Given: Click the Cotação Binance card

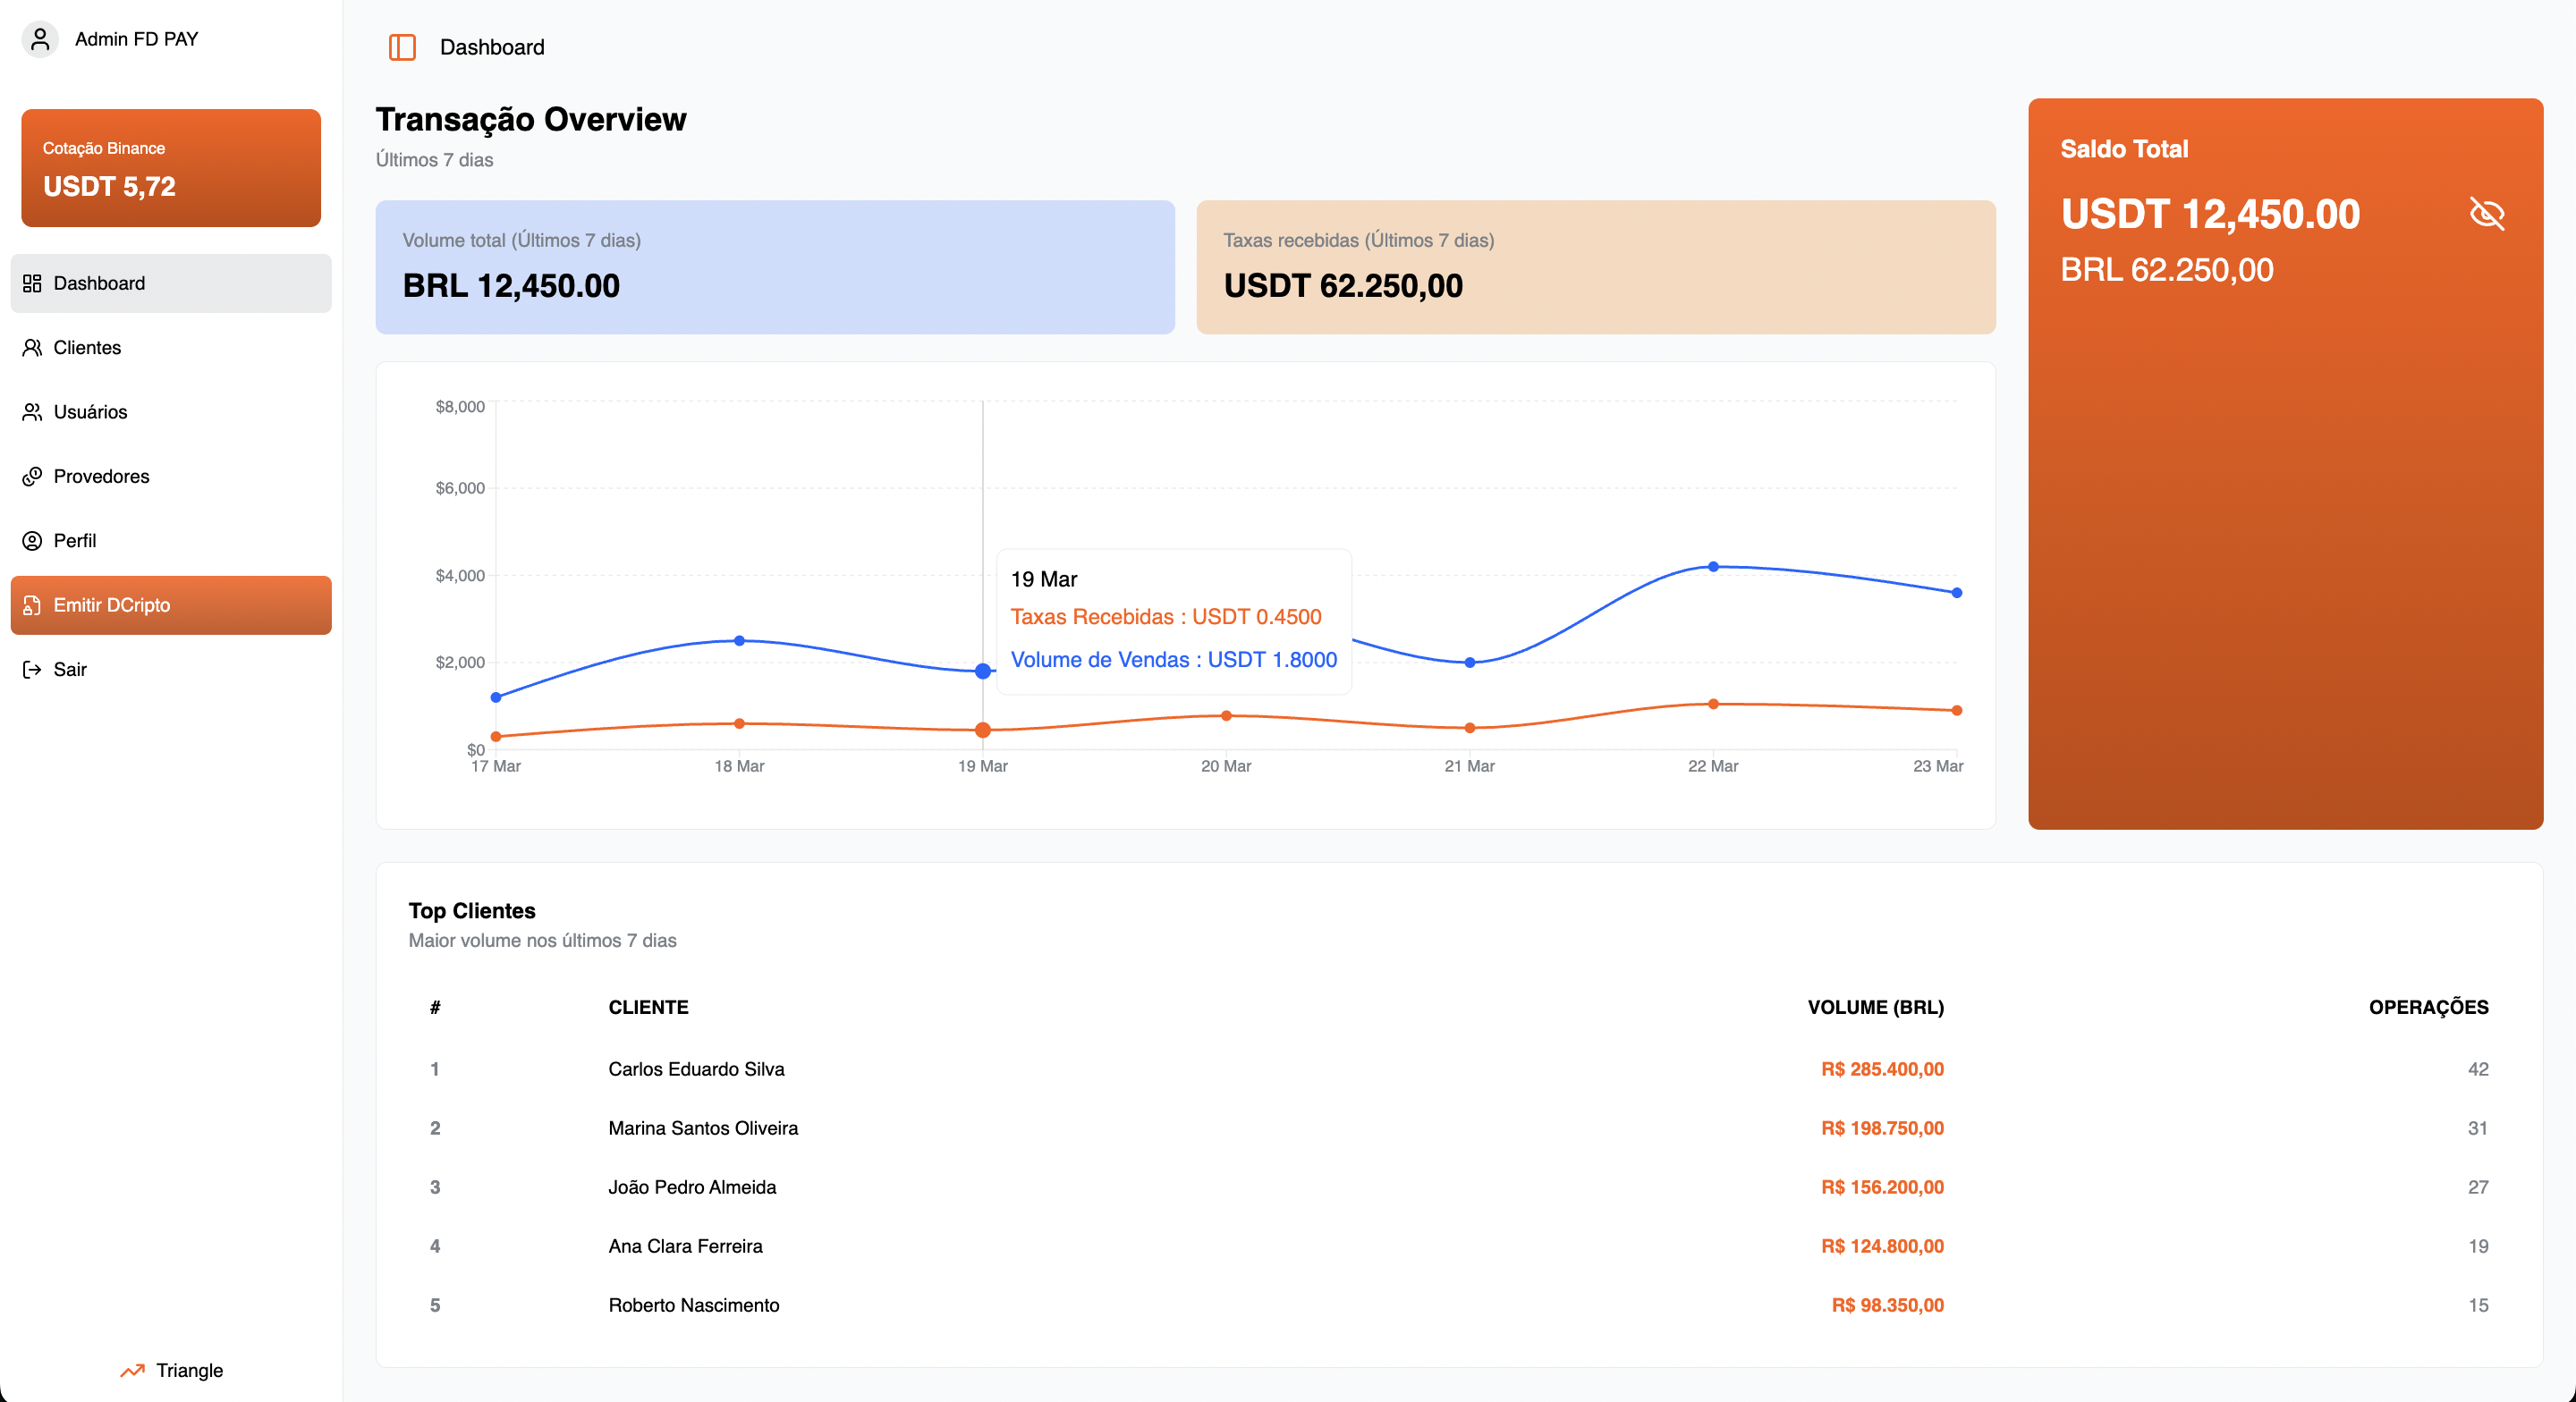Looking at the screenshot, I should 171,168.
